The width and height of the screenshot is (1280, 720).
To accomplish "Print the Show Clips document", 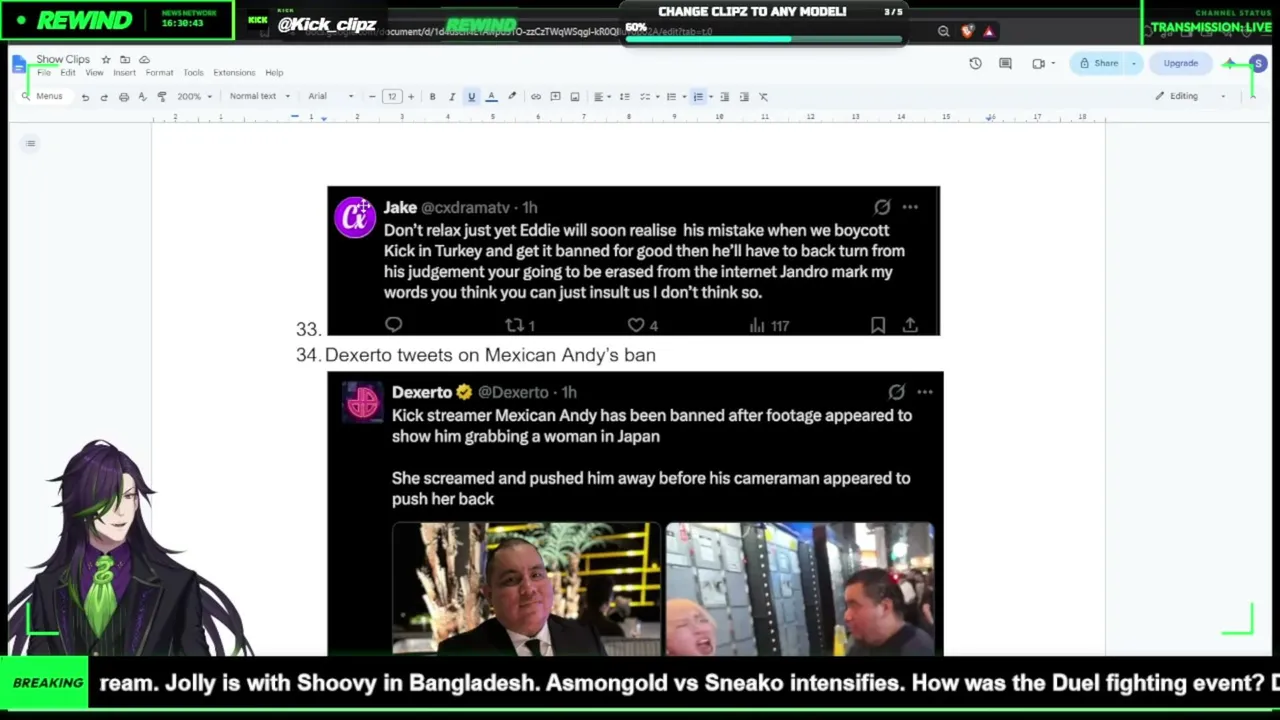I will click(124, 97).
